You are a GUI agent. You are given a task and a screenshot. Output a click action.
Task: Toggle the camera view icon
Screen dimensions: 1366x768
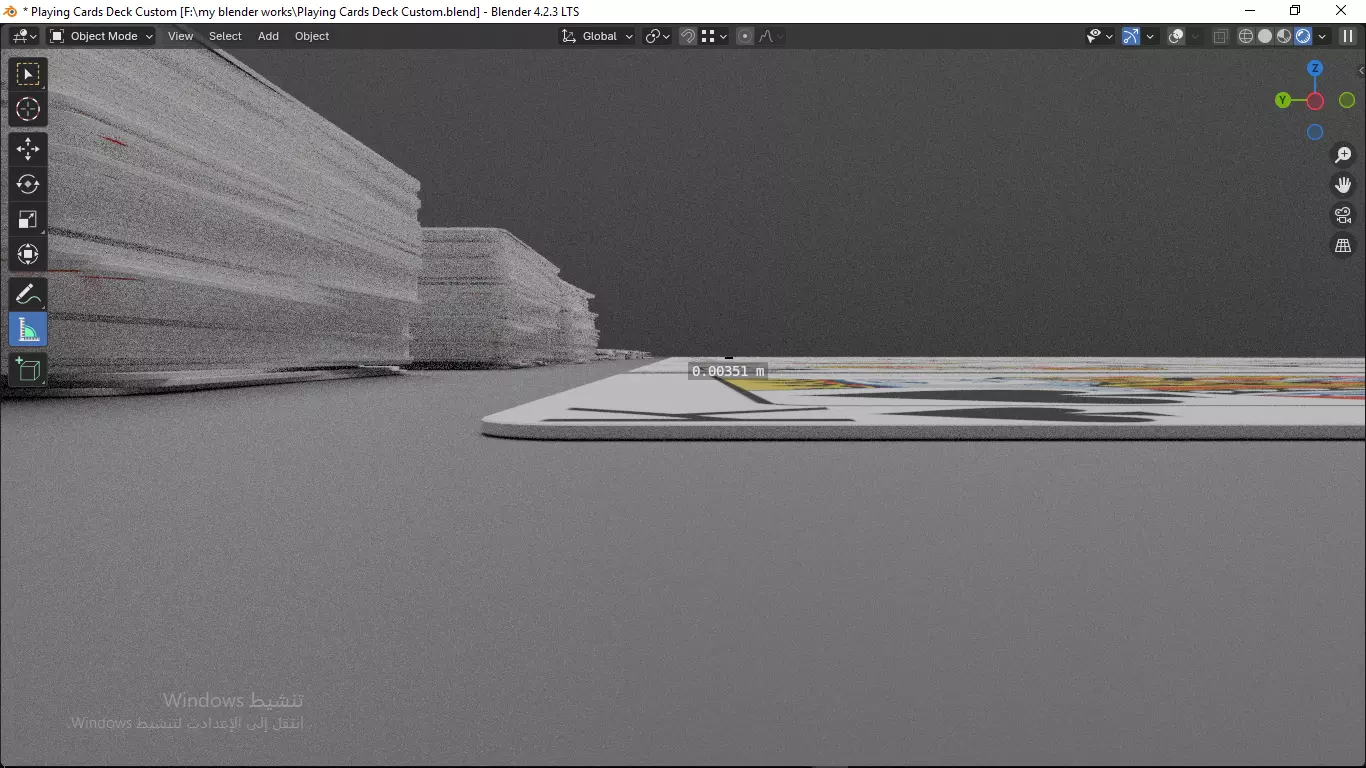pyautogui.click(x=1343, y=215)
